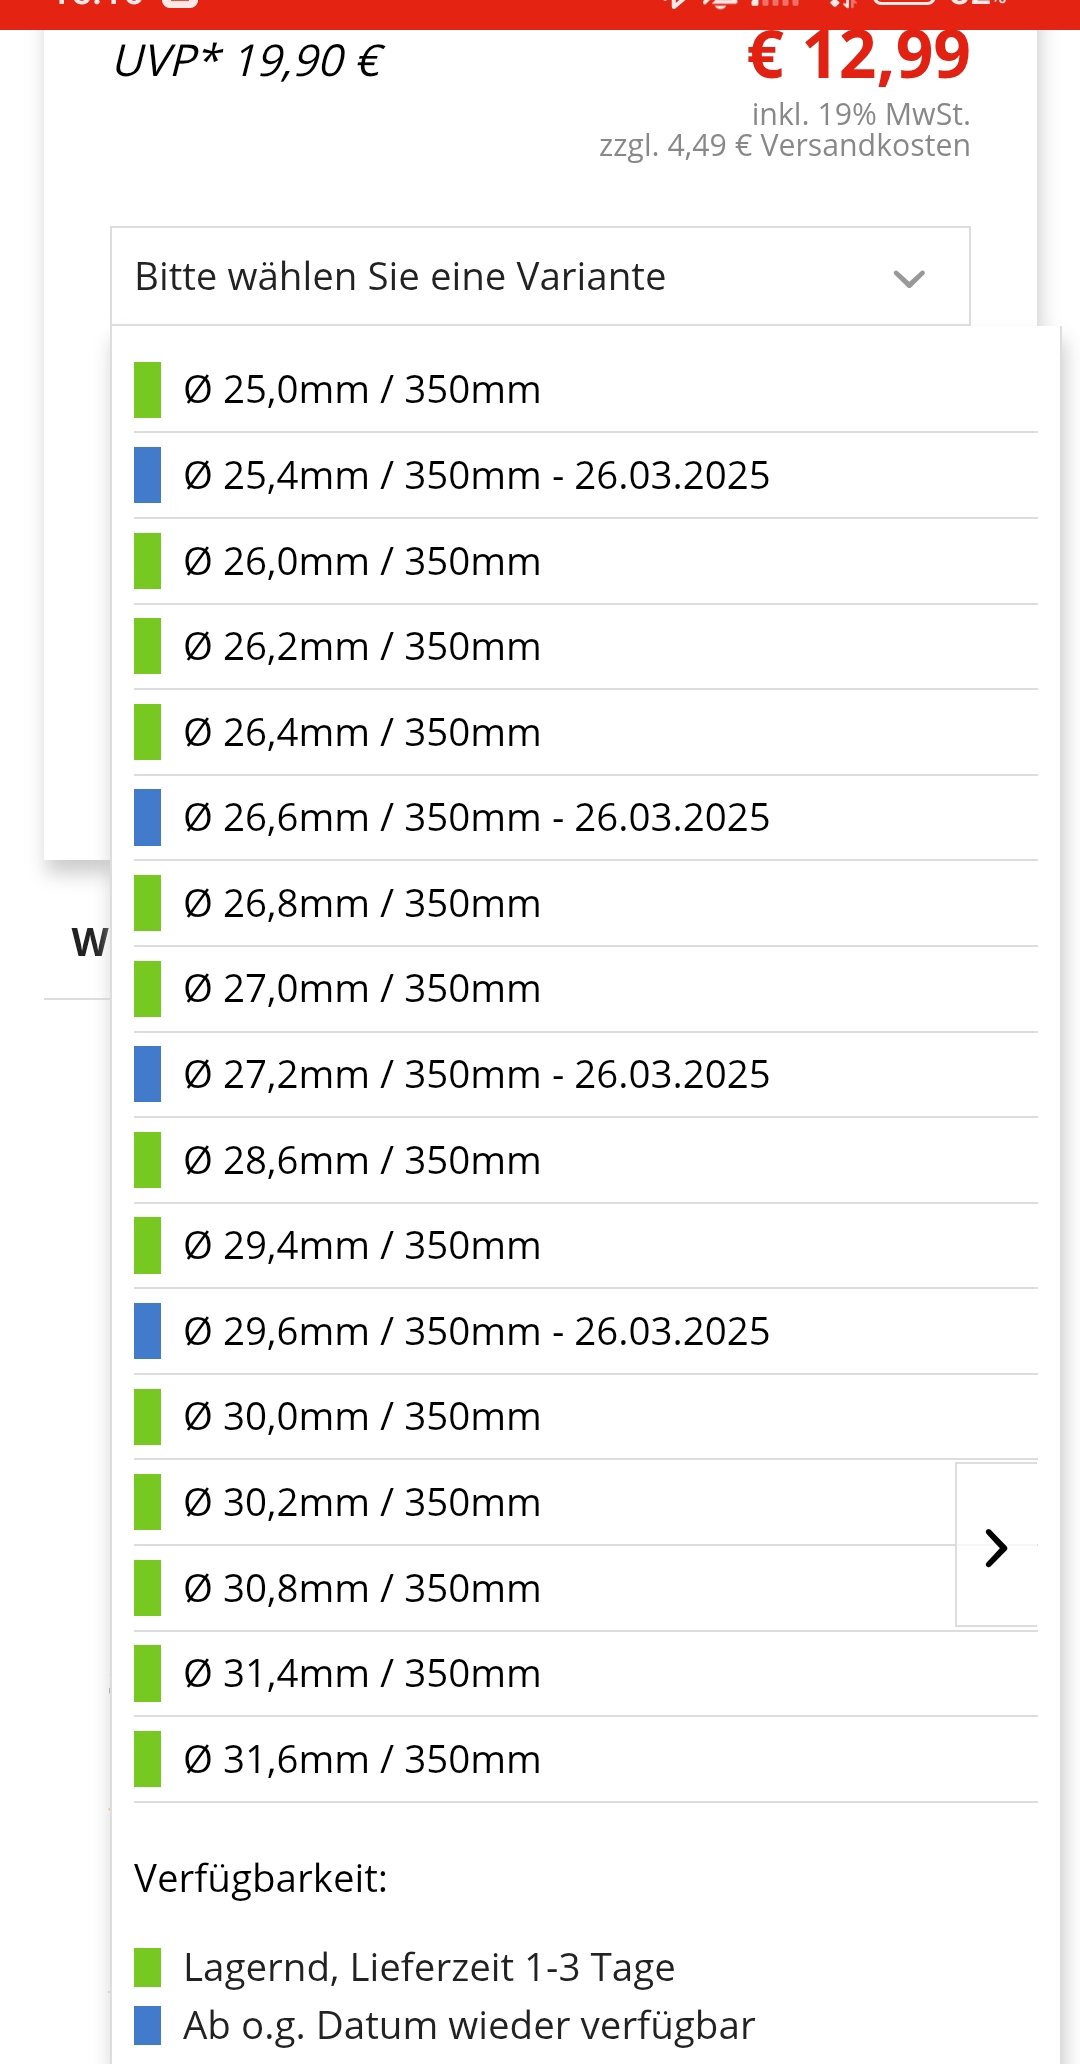This screenshot has width=1080, height=2064.
Task: Select the Ø 28,6mm / 350mm option
Action: click(x=362, y=1161)
